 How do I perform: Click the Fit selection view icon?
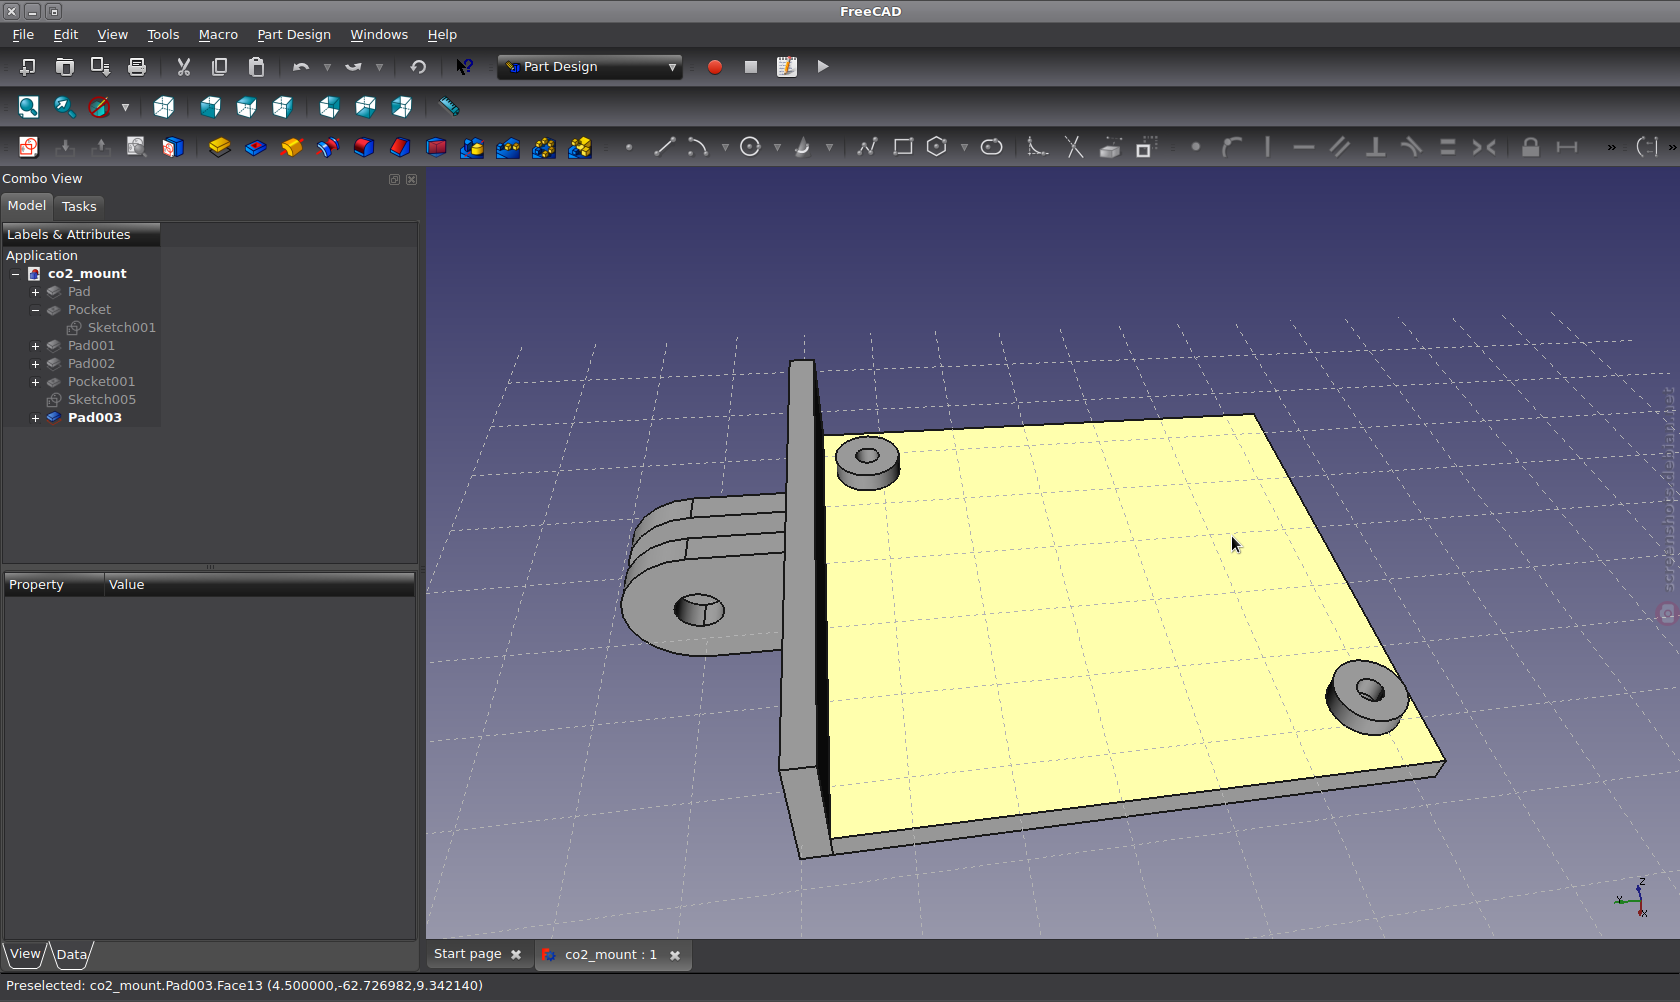64,107
